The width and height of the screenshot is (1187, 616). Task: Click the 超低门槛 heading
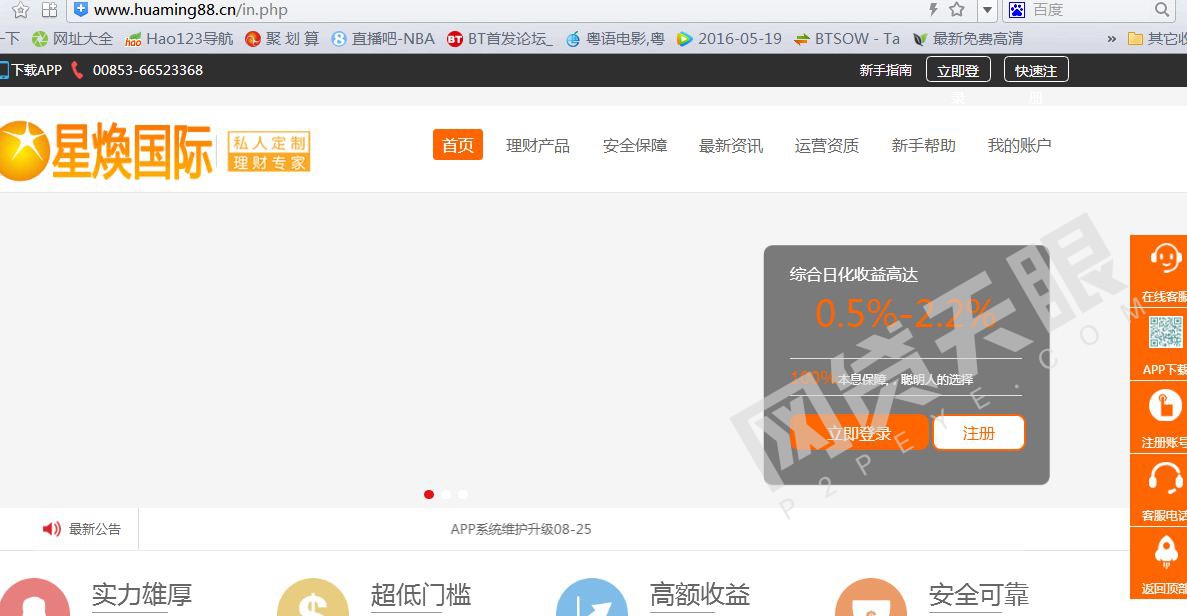point(421,594)
